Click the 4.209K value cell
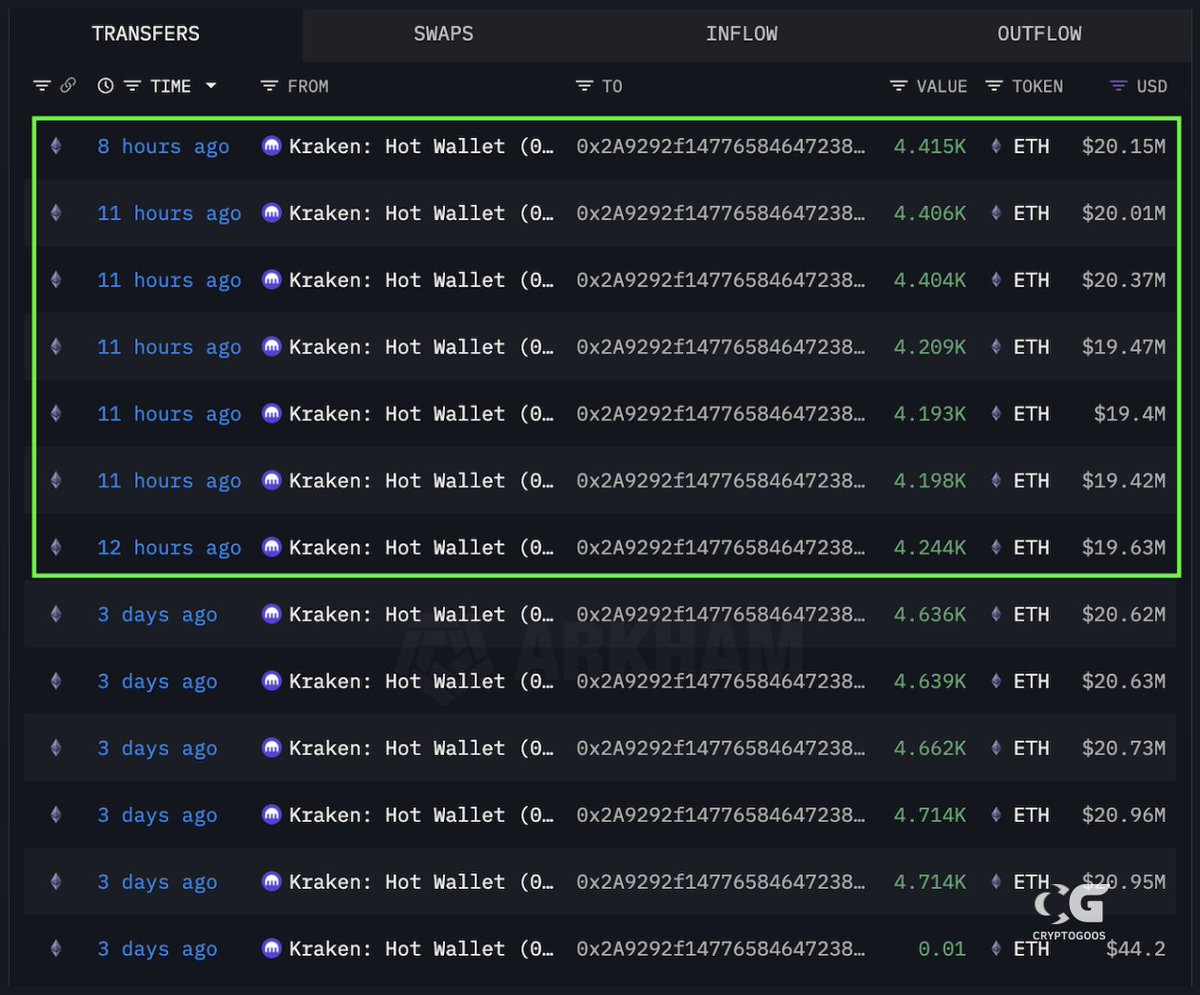The width and height of the screenshot is (1200, 995). [x=930, y=347]
